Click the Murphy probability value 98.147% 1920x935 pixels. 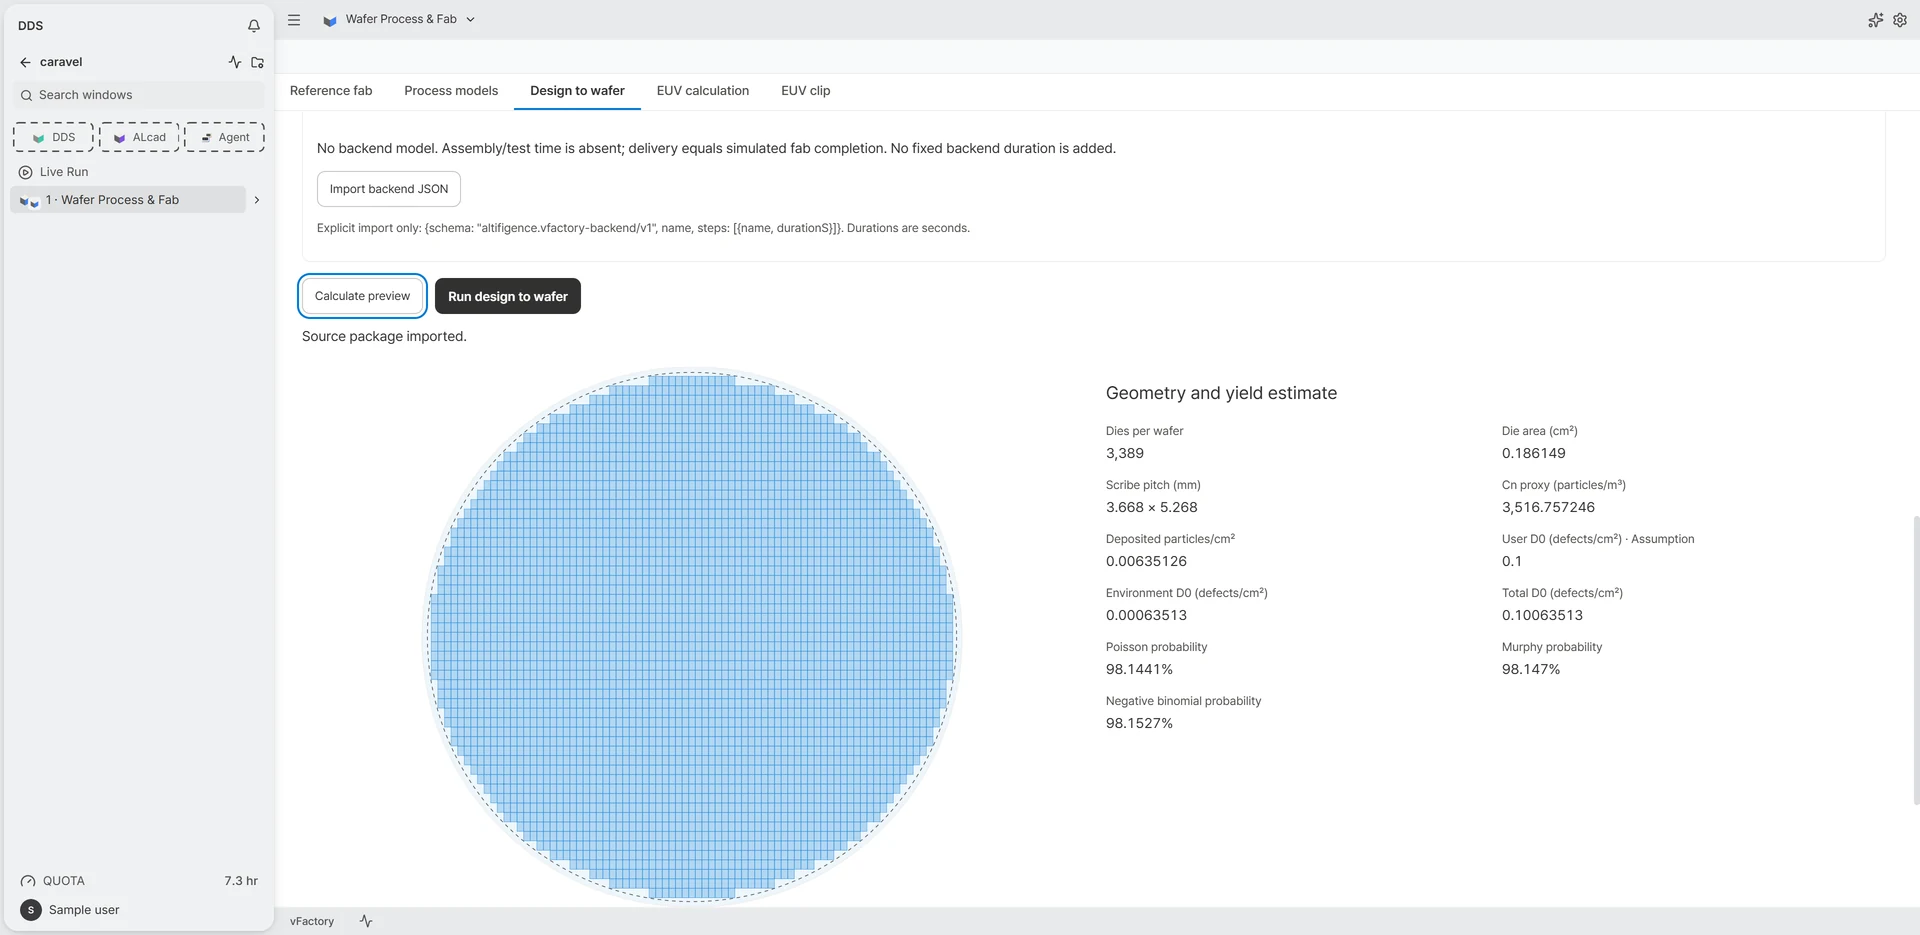coord(1531,669)
